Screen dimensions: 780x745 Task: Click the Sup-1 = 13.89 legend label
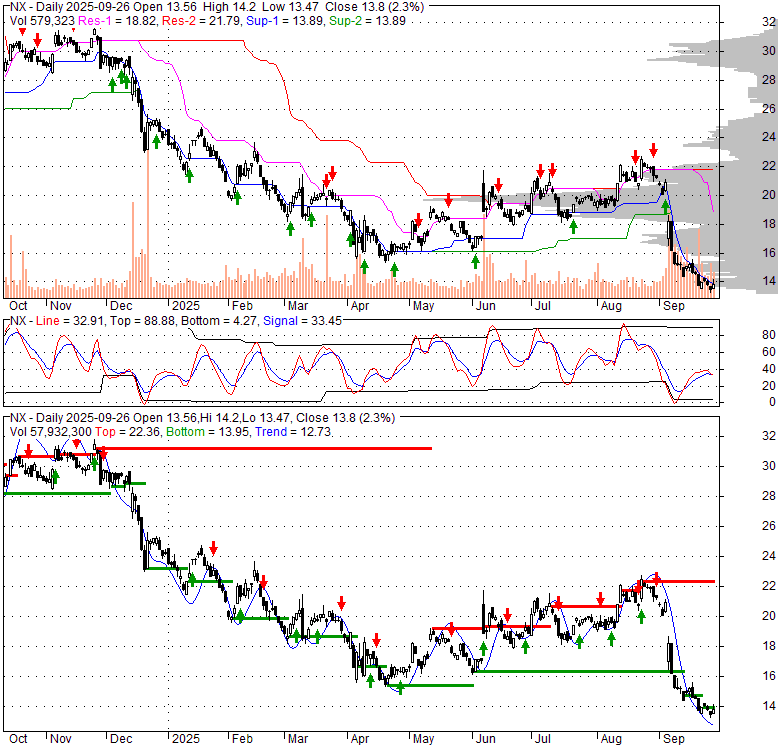285,21
